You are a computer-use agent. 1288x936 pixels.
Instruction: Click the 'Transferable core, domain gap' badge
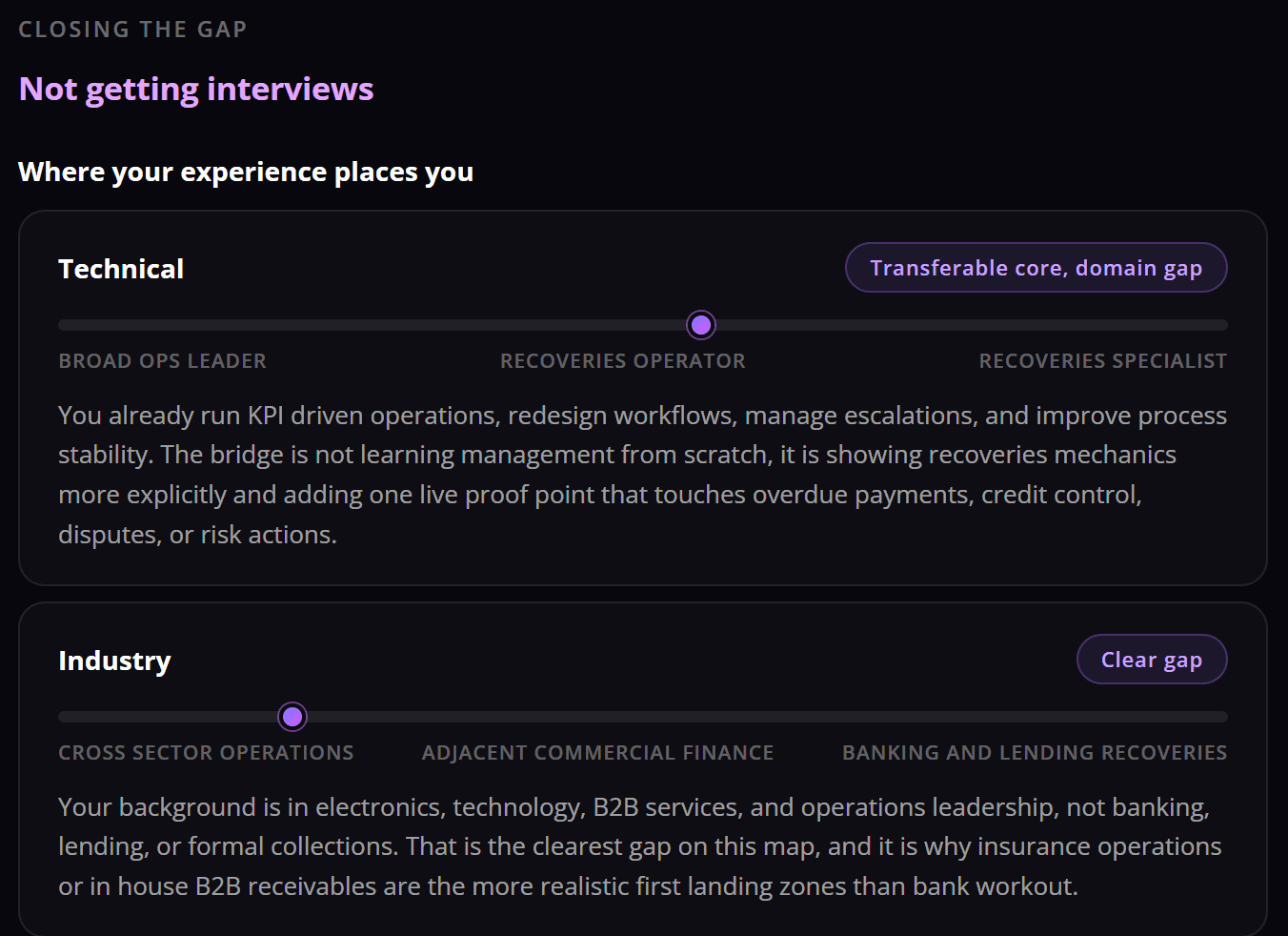pyautogui.click(x=1036, y=268)
